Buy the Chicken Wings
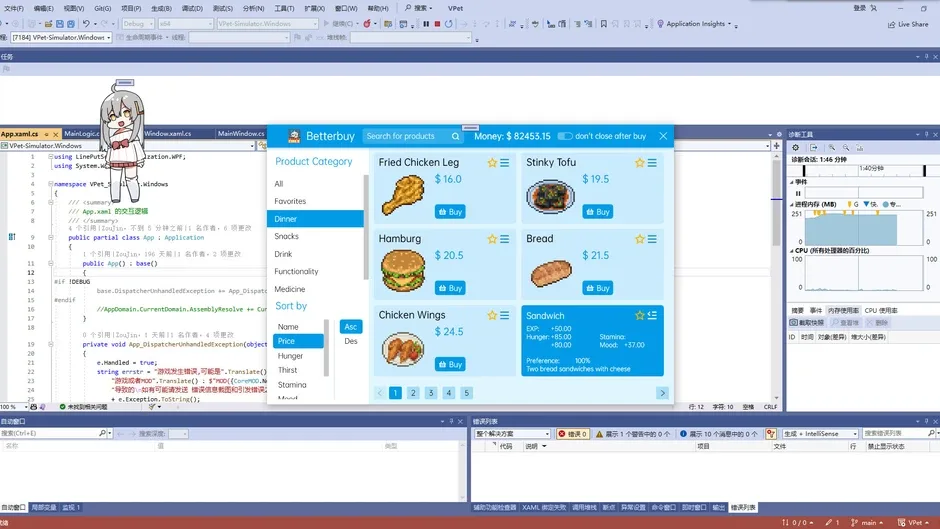 (450, 364)
